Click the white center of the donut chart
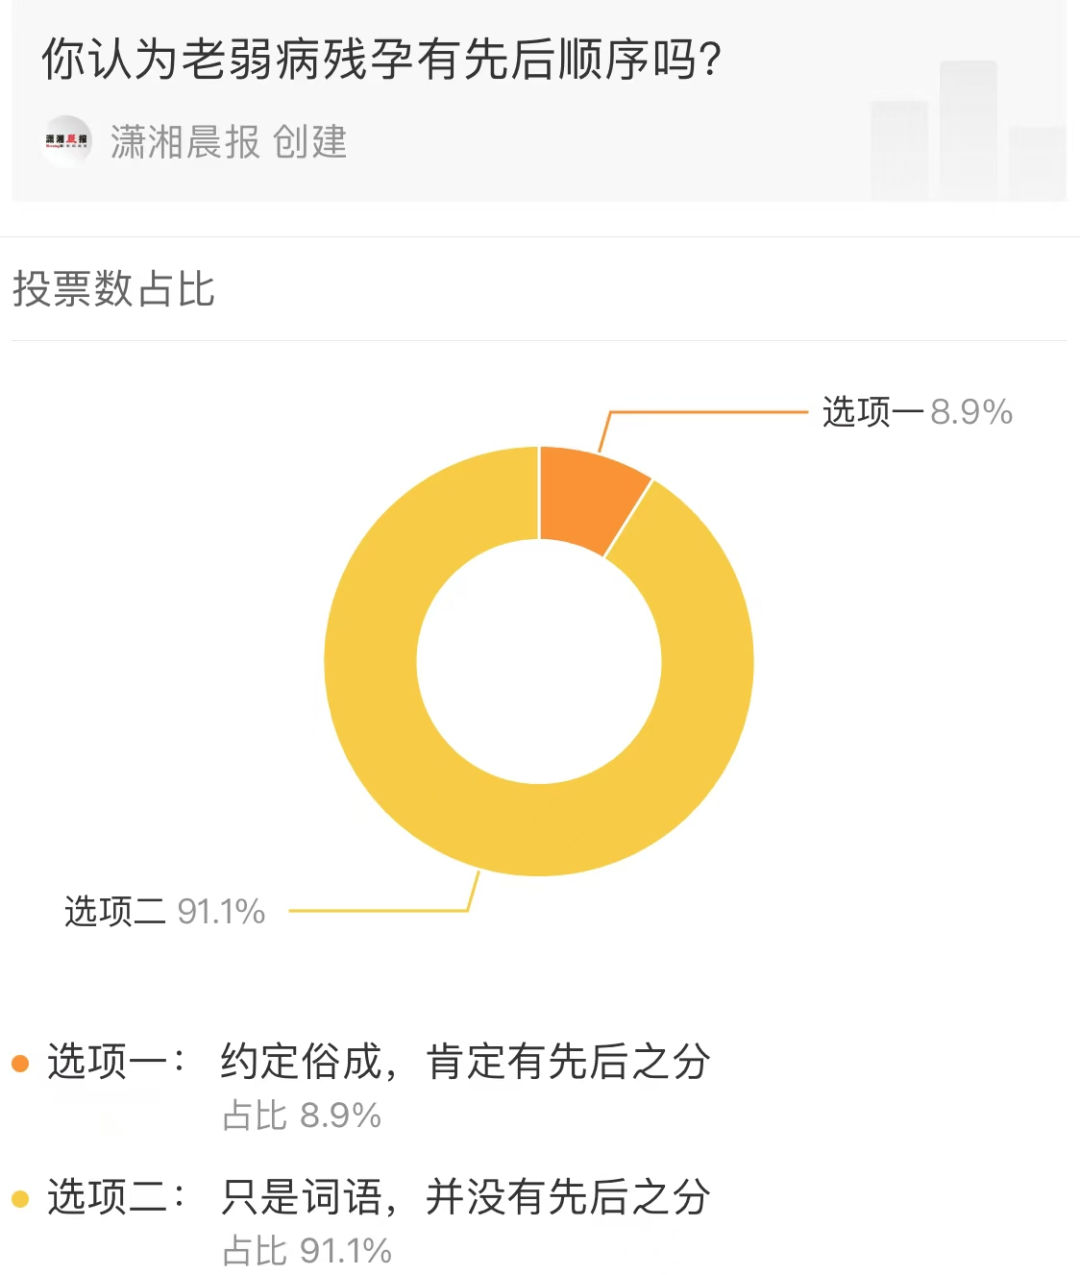 tap(539, 661)
